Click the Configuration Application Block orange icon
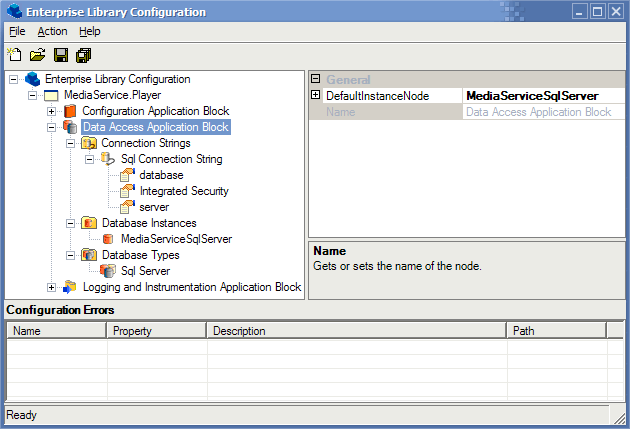 pyautogui.click(x=70, y=111)
